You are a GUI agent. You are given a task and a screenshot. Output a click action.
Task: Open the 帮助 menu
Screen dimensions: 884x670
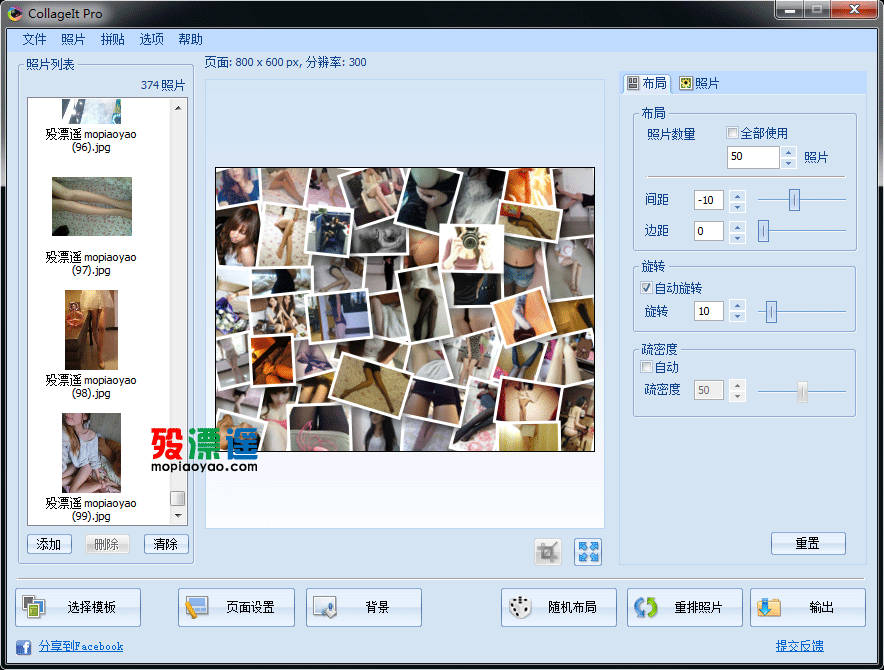(x=191, y=39)
